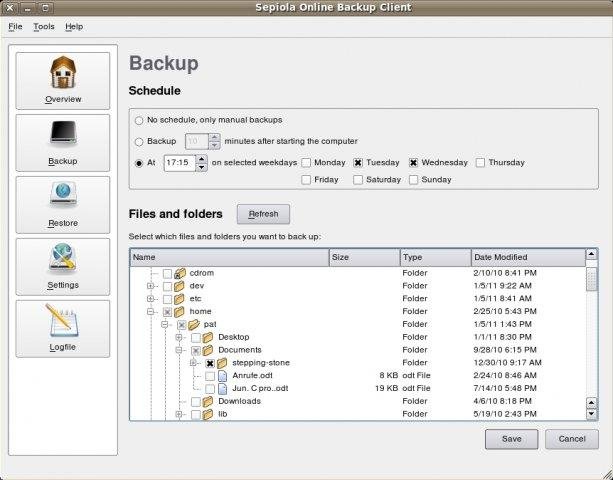Click the Cancel button
613x480 pixels.
(x=572, y=439)
